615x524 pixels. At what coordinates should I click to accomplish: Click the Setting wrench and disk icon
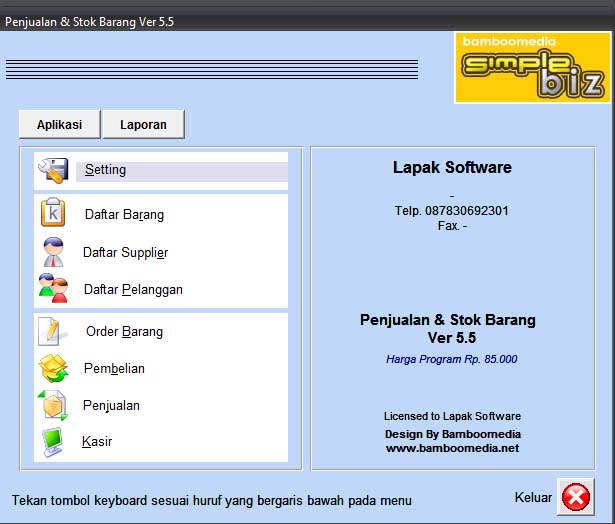point(53,170)
